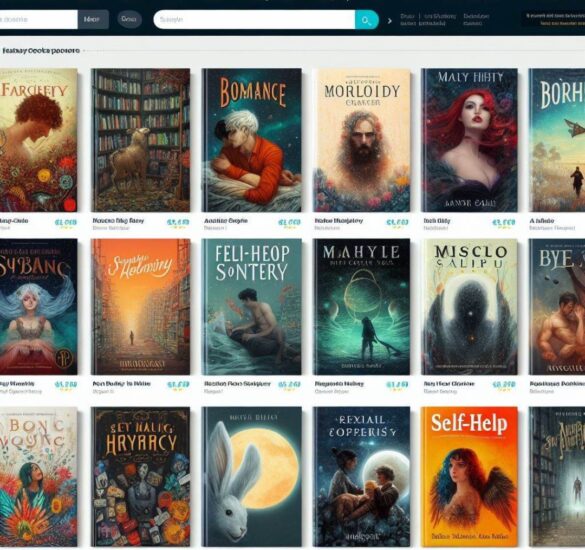Open the dark library corridor cover in the bottom row

click(x=557, y=477)
